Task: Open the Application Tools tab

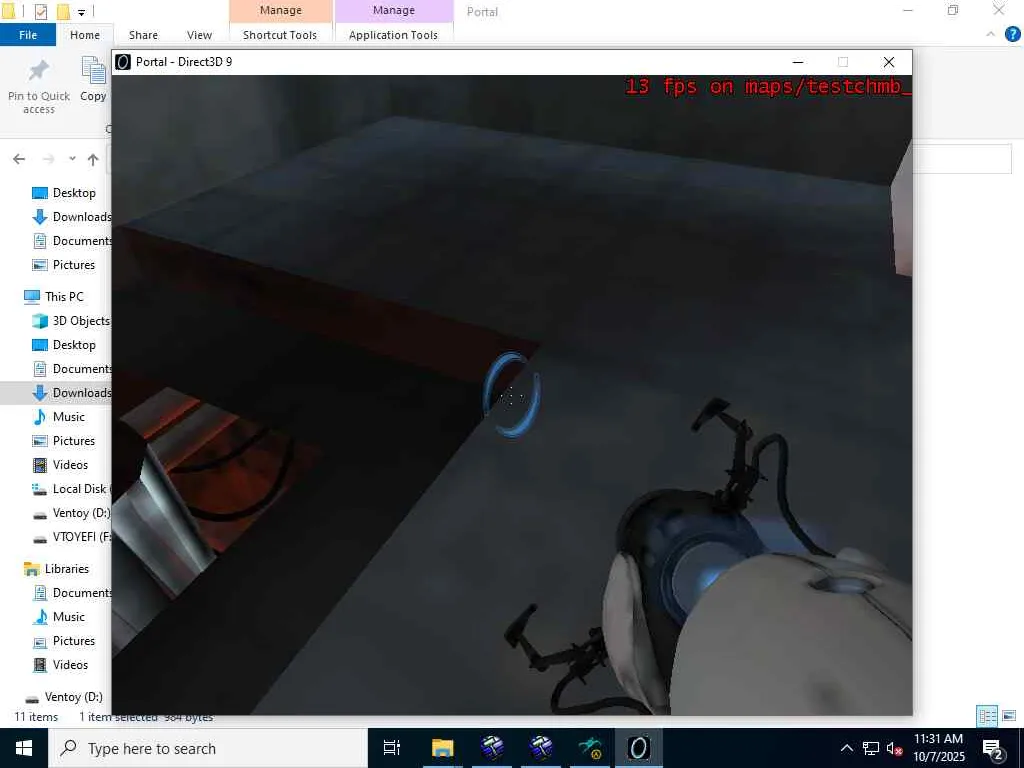Action: 393,35
